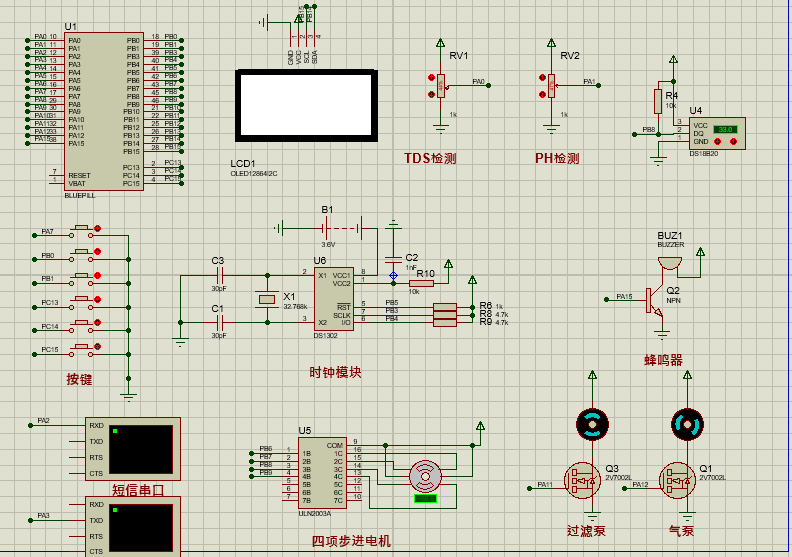This screenshot has height=557, width=792.
Task: Click the DS18B20 33.0 temperature readout
Action: pos(725,130)
